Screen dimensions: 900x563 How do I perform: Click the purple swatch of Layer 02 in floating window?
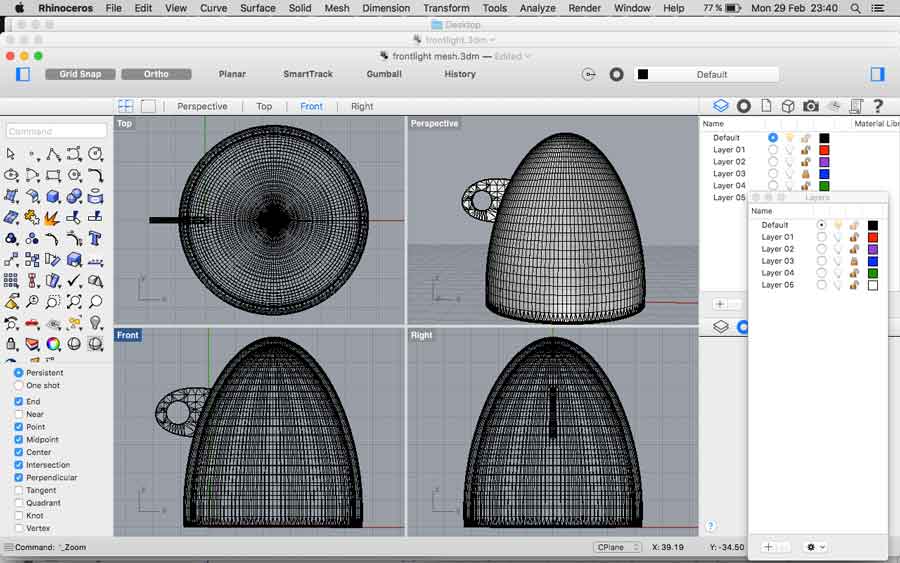point(873,249)
